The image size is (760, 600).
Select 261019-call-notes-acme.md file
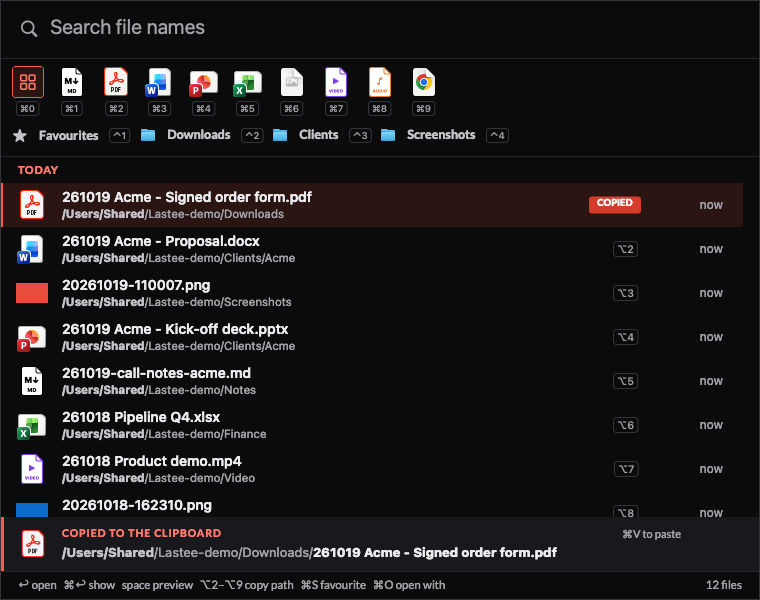point(372,381)
